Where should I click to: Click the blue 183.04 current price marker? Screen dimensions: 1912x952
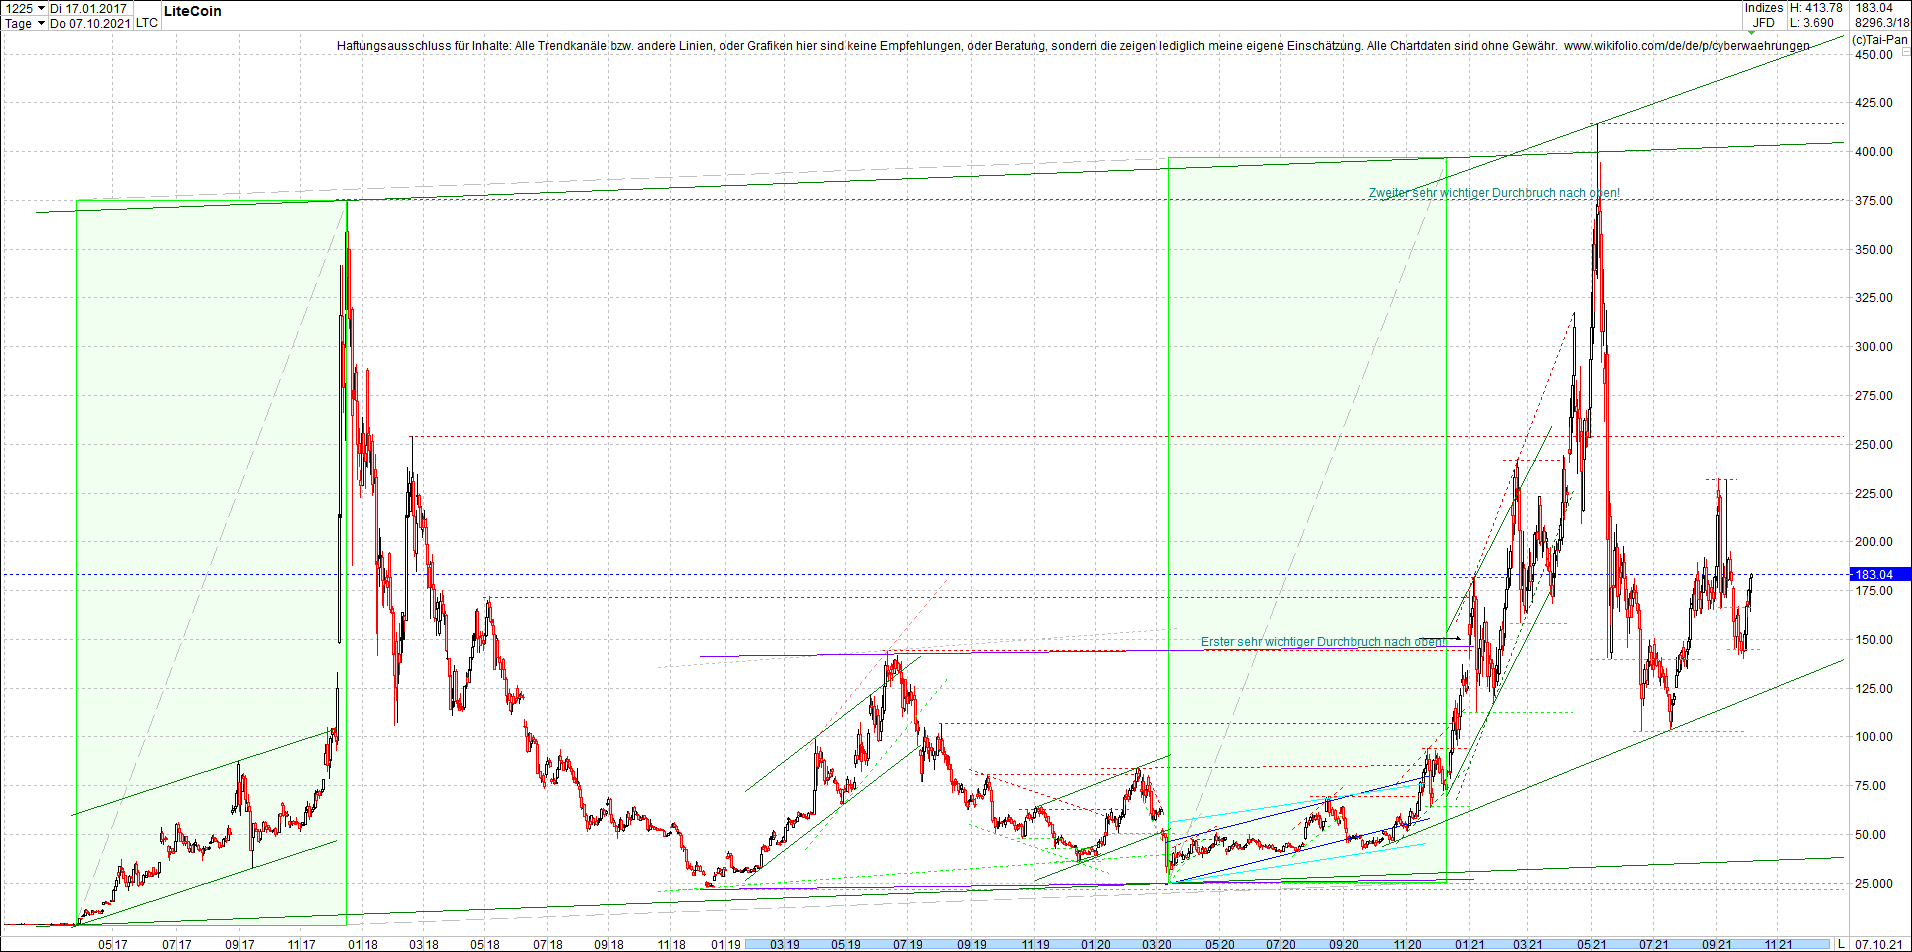(x=1881, y=574)
